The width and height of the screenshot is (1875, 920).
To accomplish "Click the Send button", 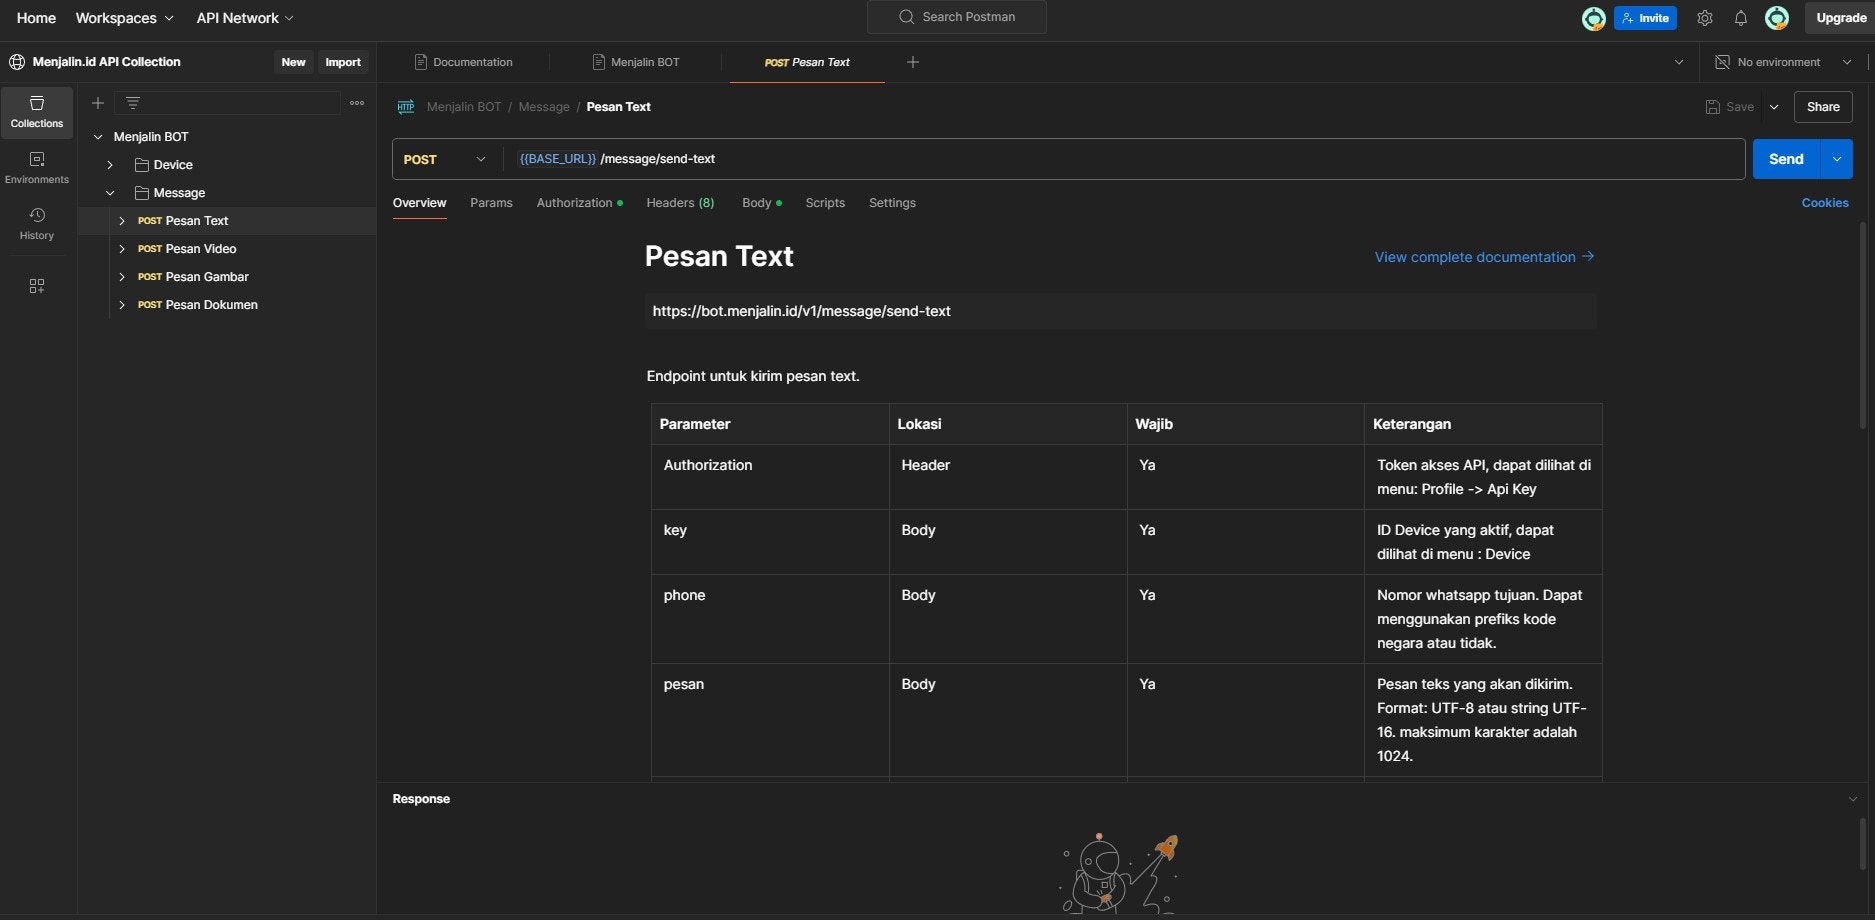I will (1786, 159).
